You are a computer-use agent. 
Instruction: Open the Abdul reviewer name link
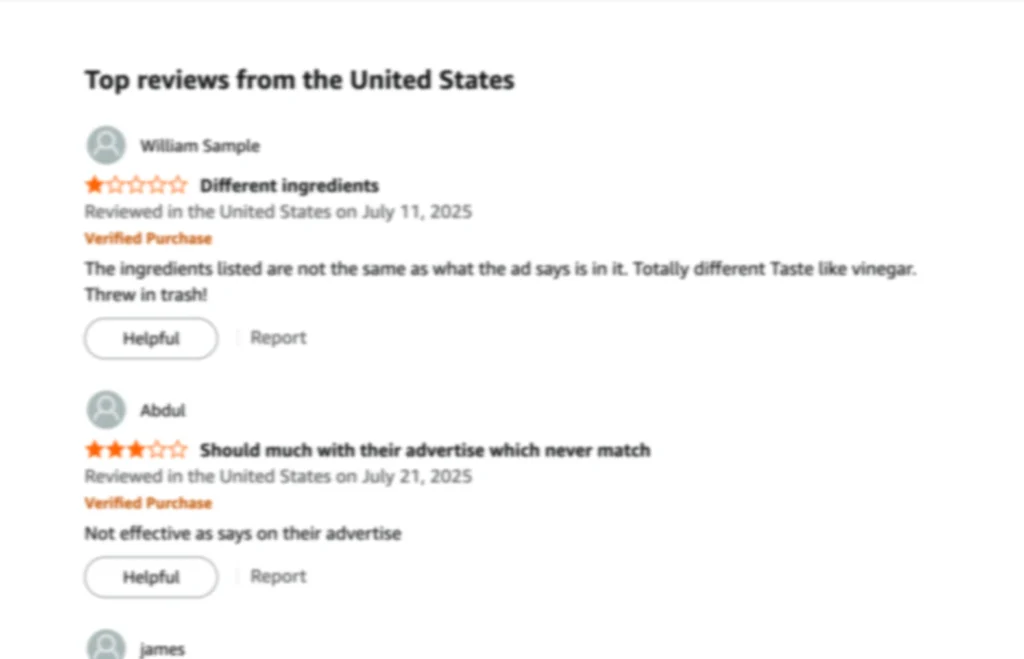click(163, 410)
